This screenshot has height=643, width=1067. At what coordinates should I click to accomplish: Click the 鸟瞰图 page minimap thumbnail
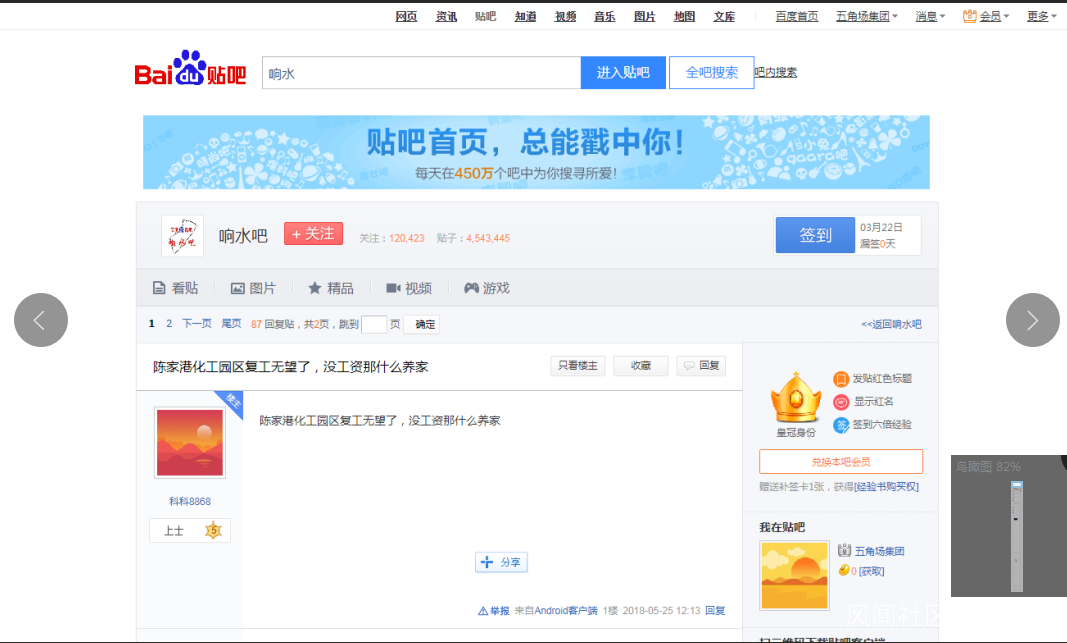point(1017,536)
